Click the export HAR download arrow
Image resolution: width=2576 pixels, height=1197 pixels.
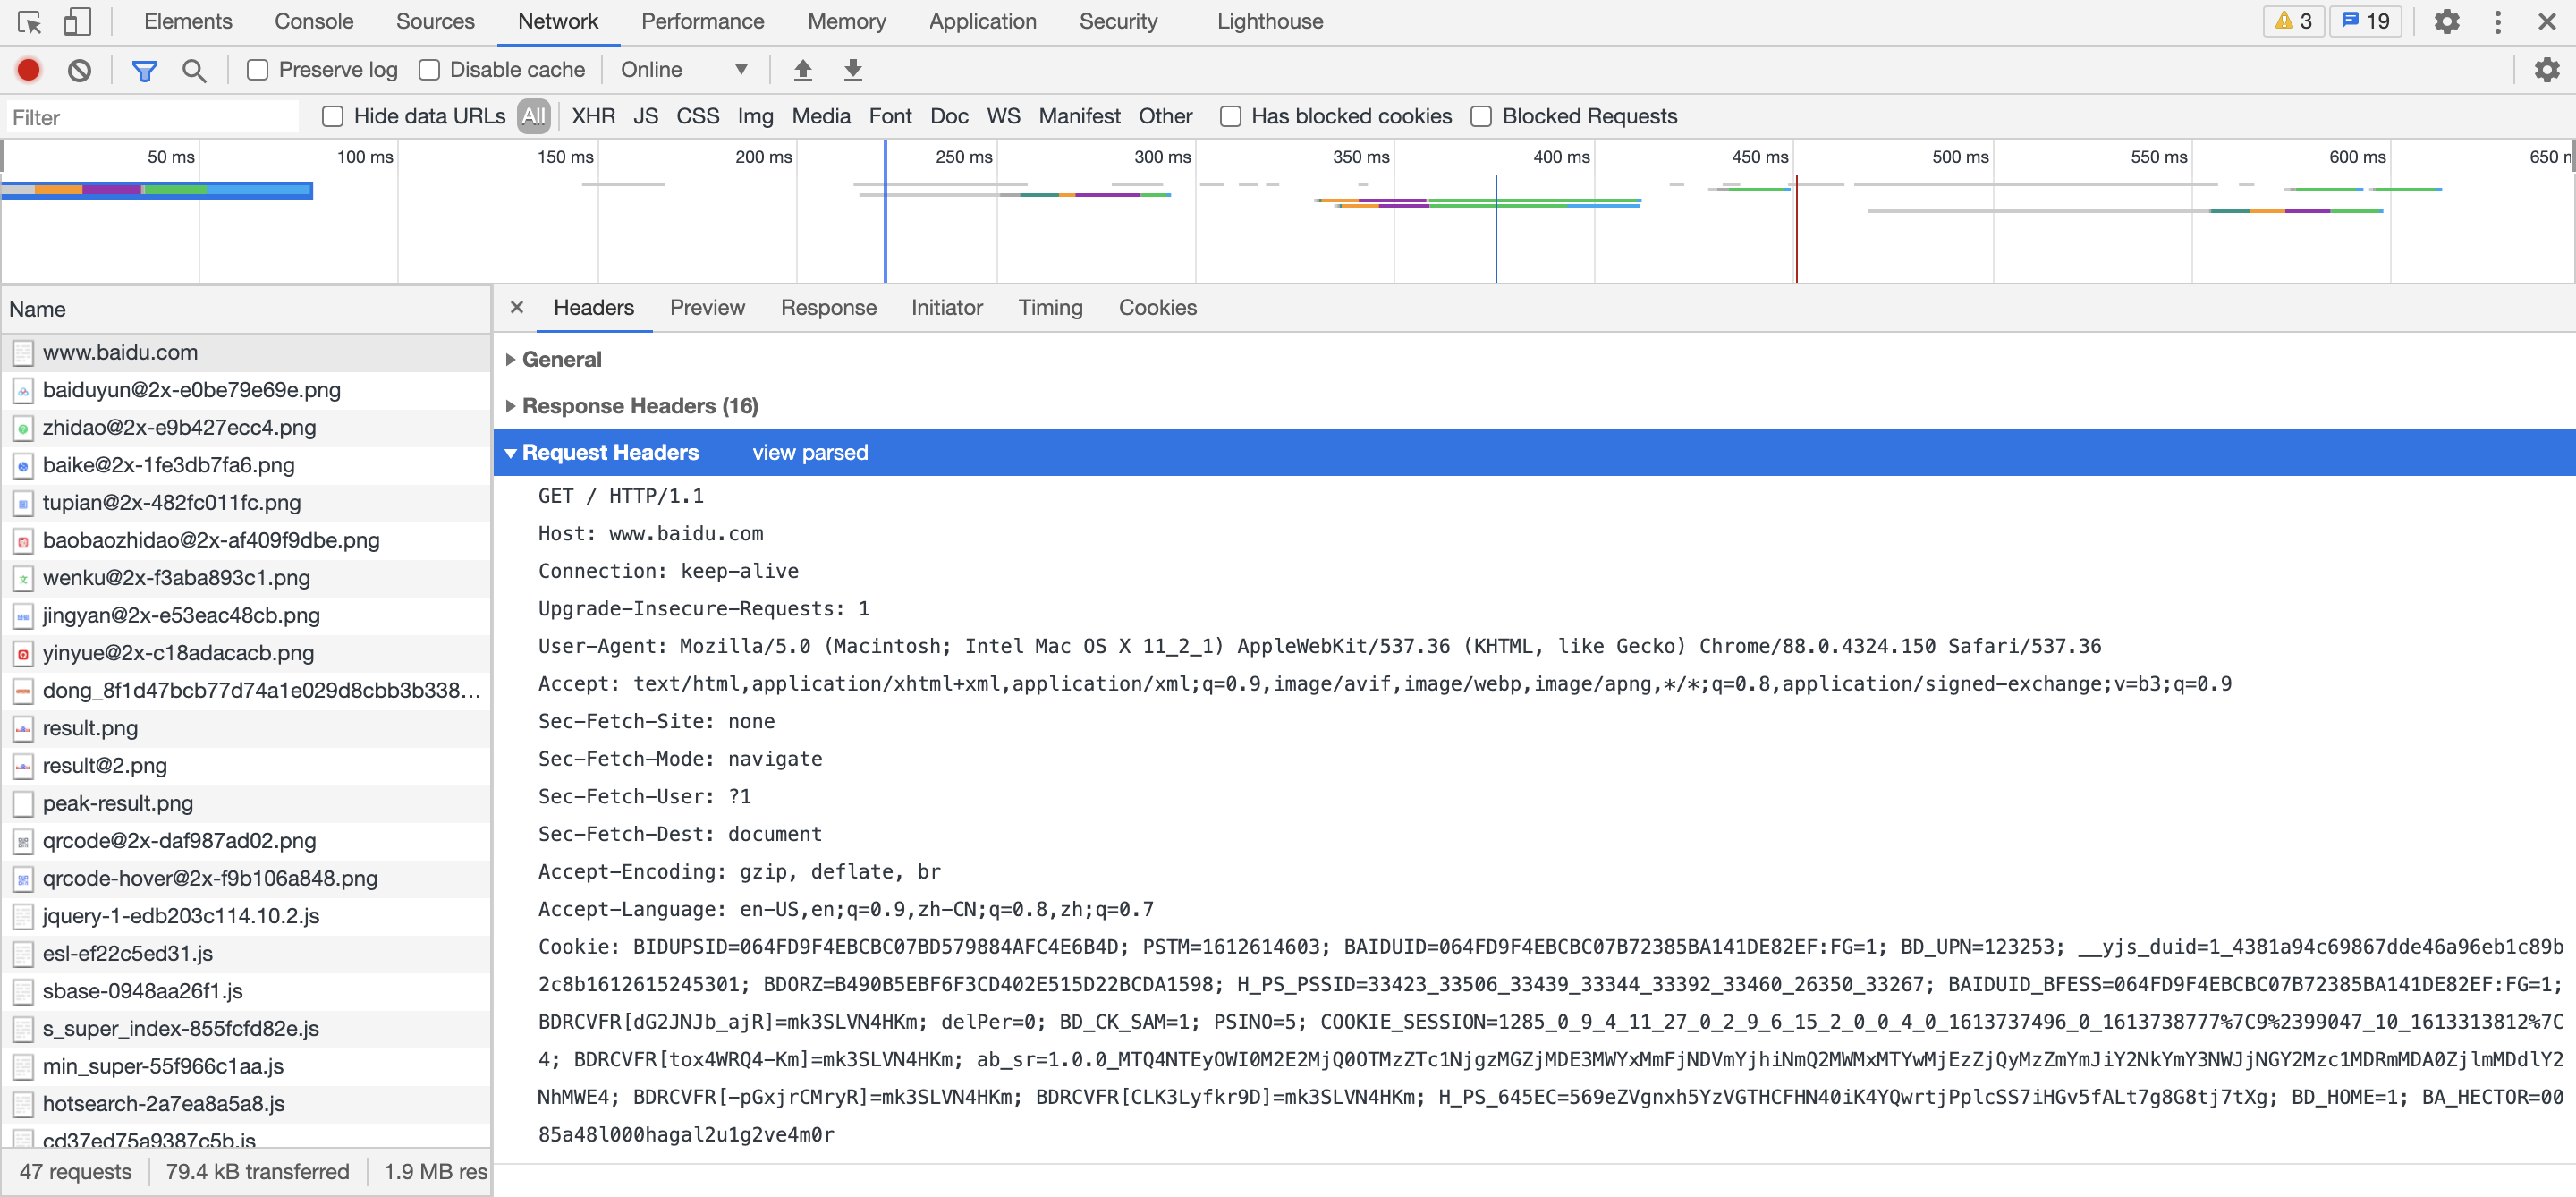coord(852,70)
